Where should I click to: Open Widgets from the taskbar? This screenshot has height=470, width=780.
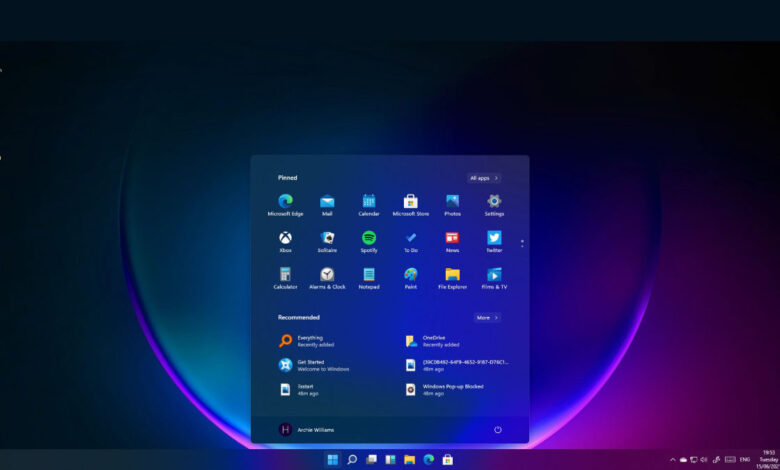tap(390, 460)
